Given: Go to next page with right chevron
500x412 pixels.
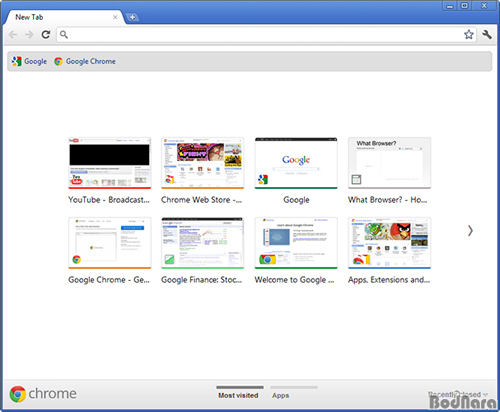Looking at the screenshot, I should click(470, 230).
